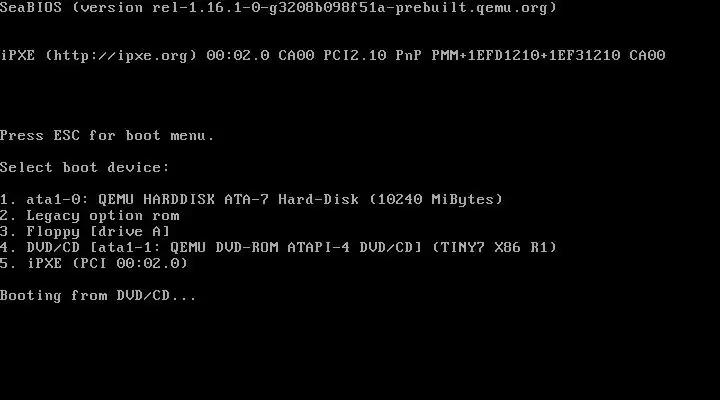Image resolution: width=720 pixels, height=400 pixels.
Task: Click the TINY7 X86 R1 disc label
Action: point(494,248)
